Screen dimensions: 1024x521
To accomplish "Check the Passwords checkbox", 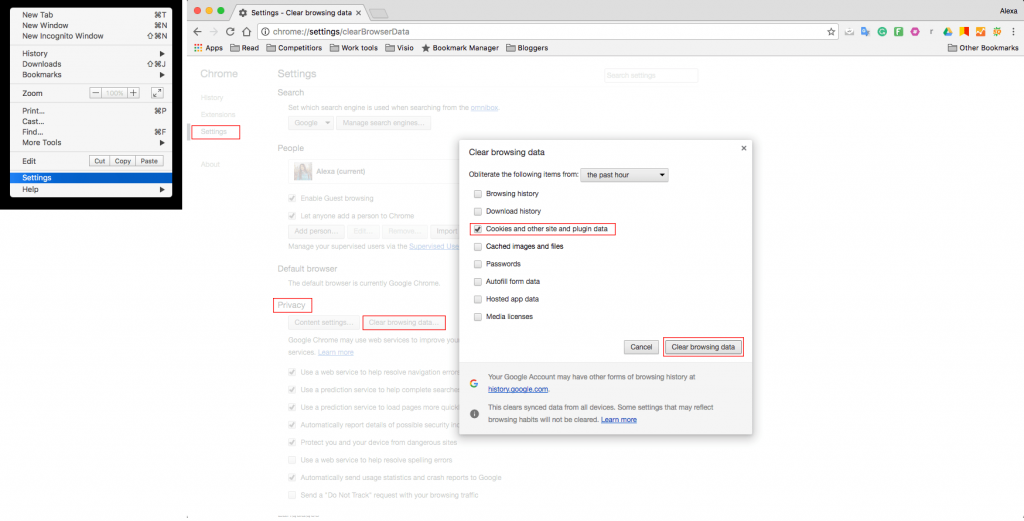I will 478,264.
